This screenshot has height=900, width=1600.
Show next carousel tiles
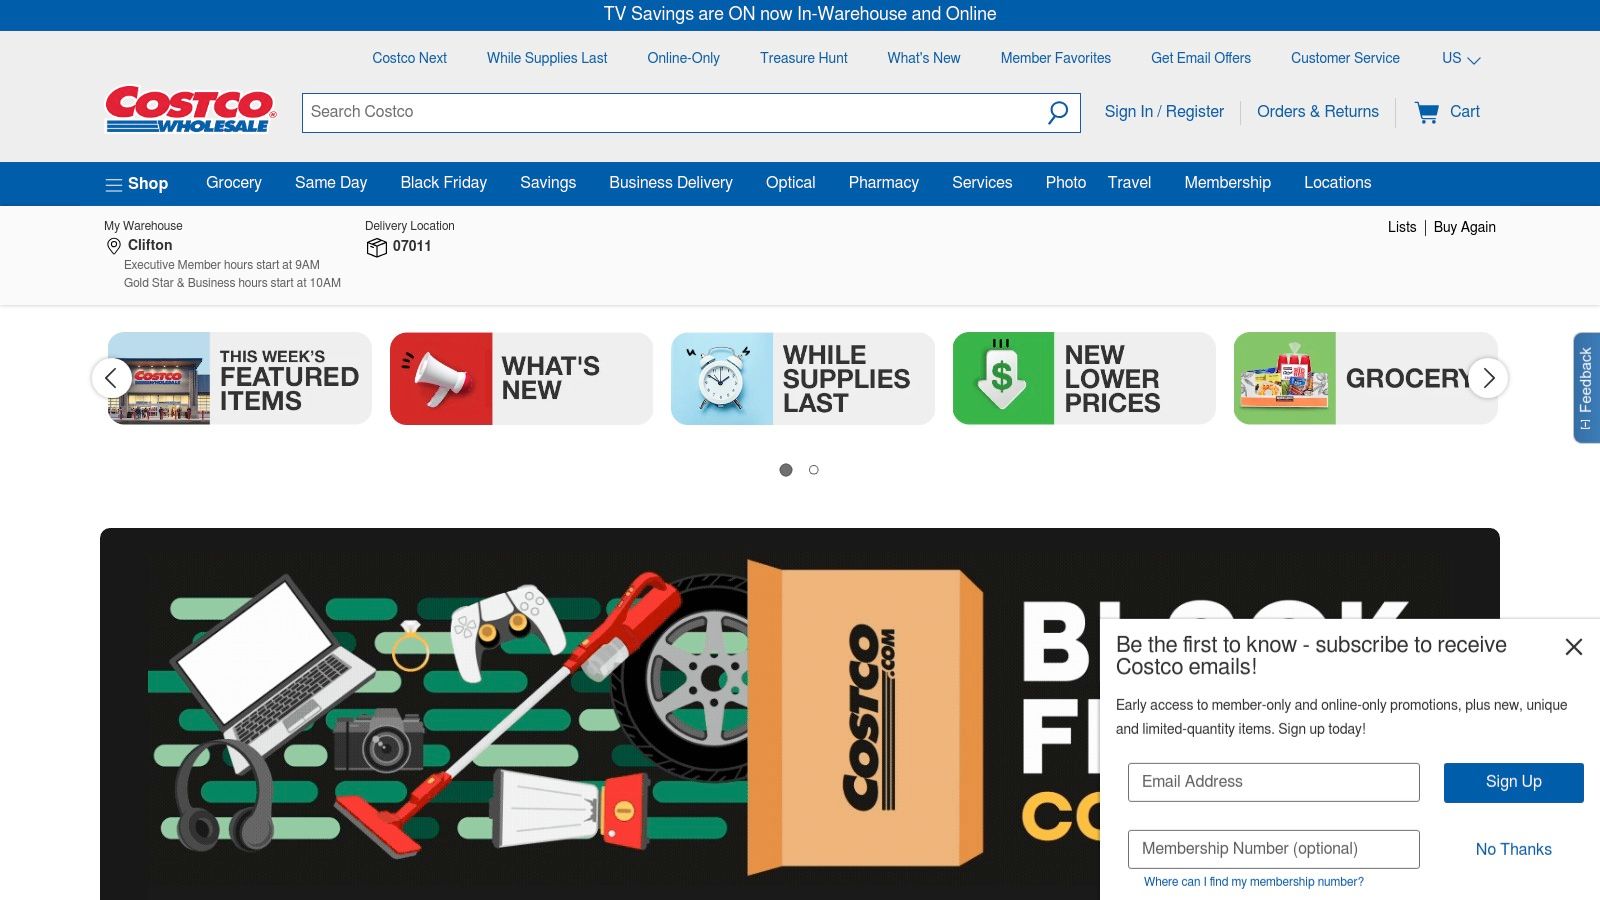pos(1488,378)
